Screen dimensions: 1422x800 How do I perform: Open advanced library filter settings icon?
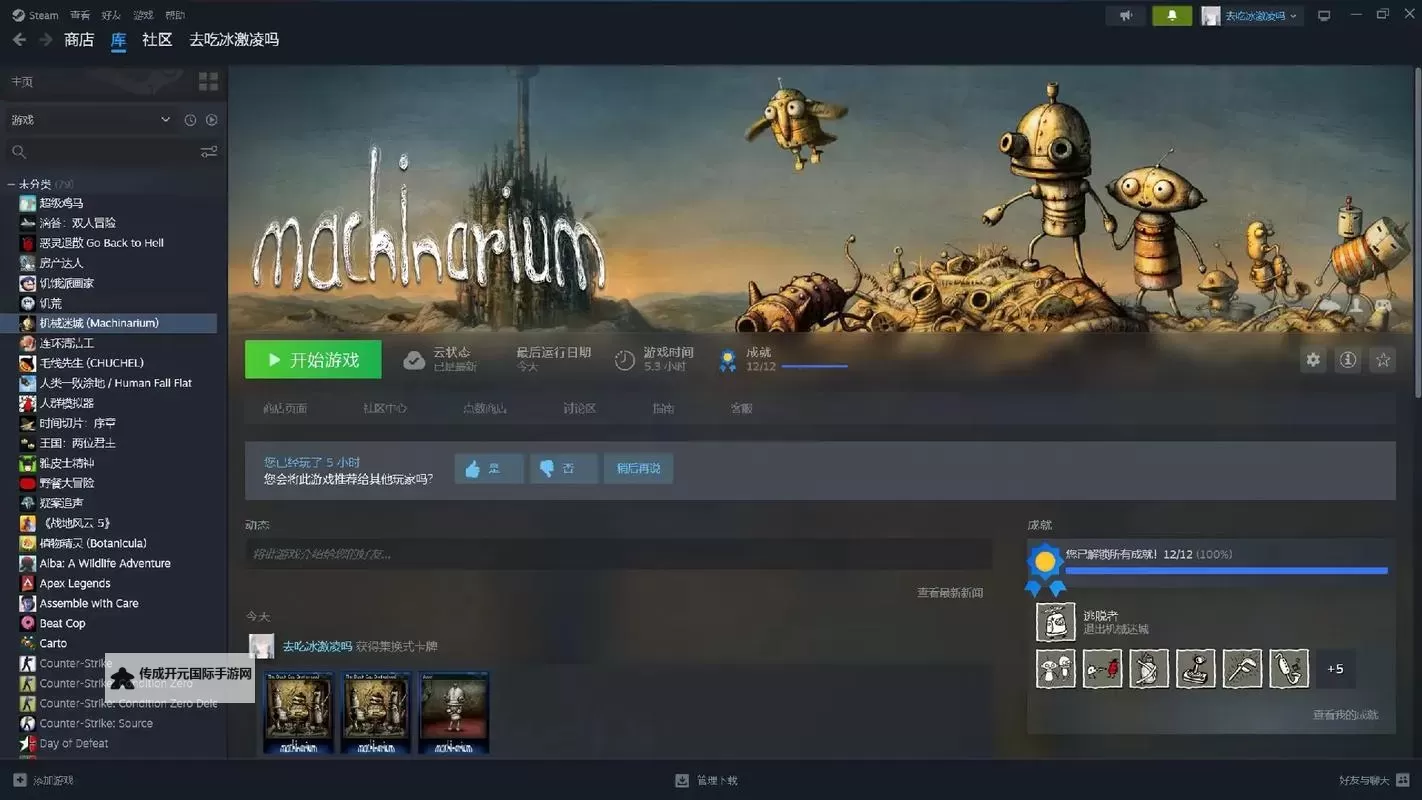coord(208,152)
